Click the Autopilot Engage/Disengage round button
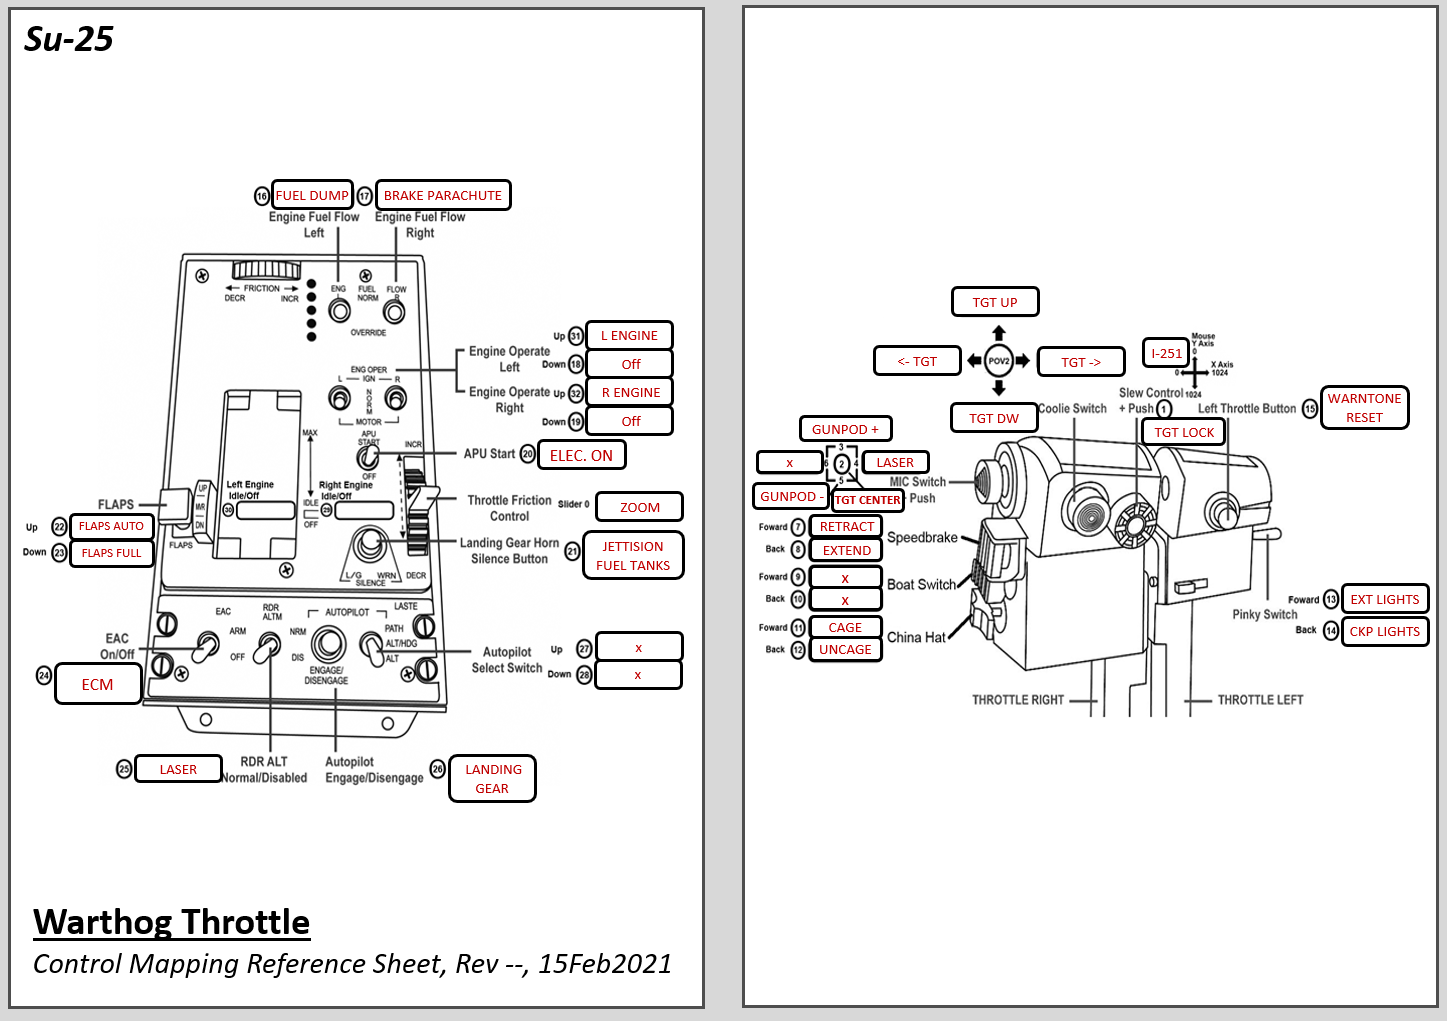 click(327, 646)
